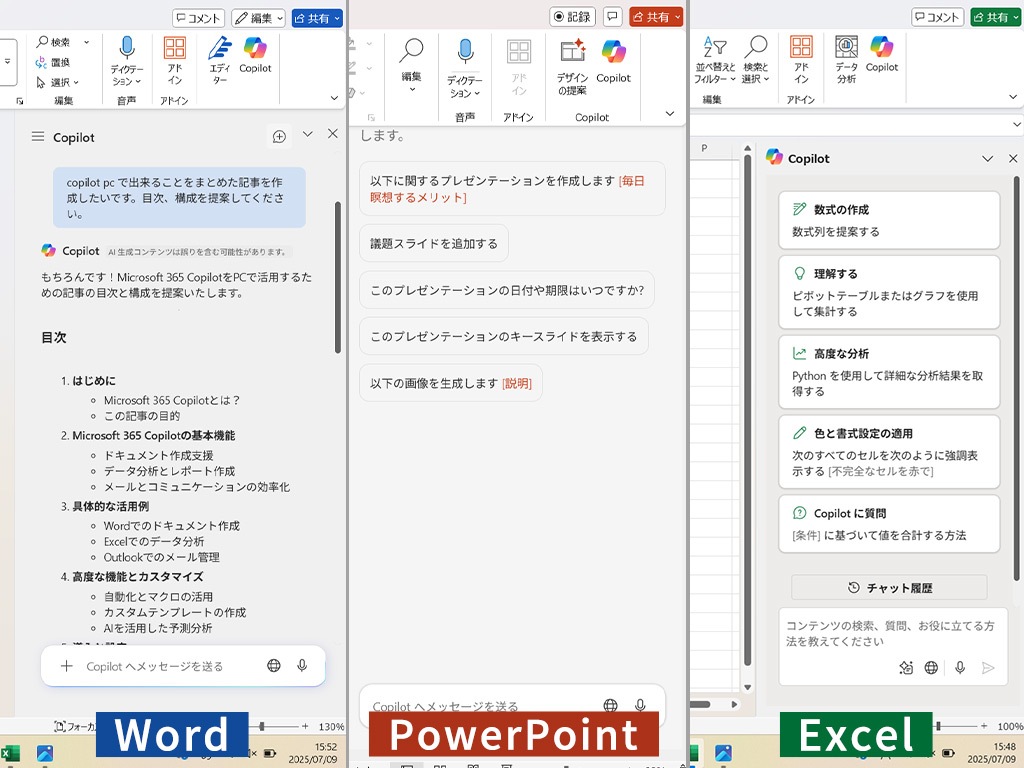This screenshot has height=768, width=1024.
Task: Click the Add-ins (アドイン) icon in Excel
Action: coord(801,59)
